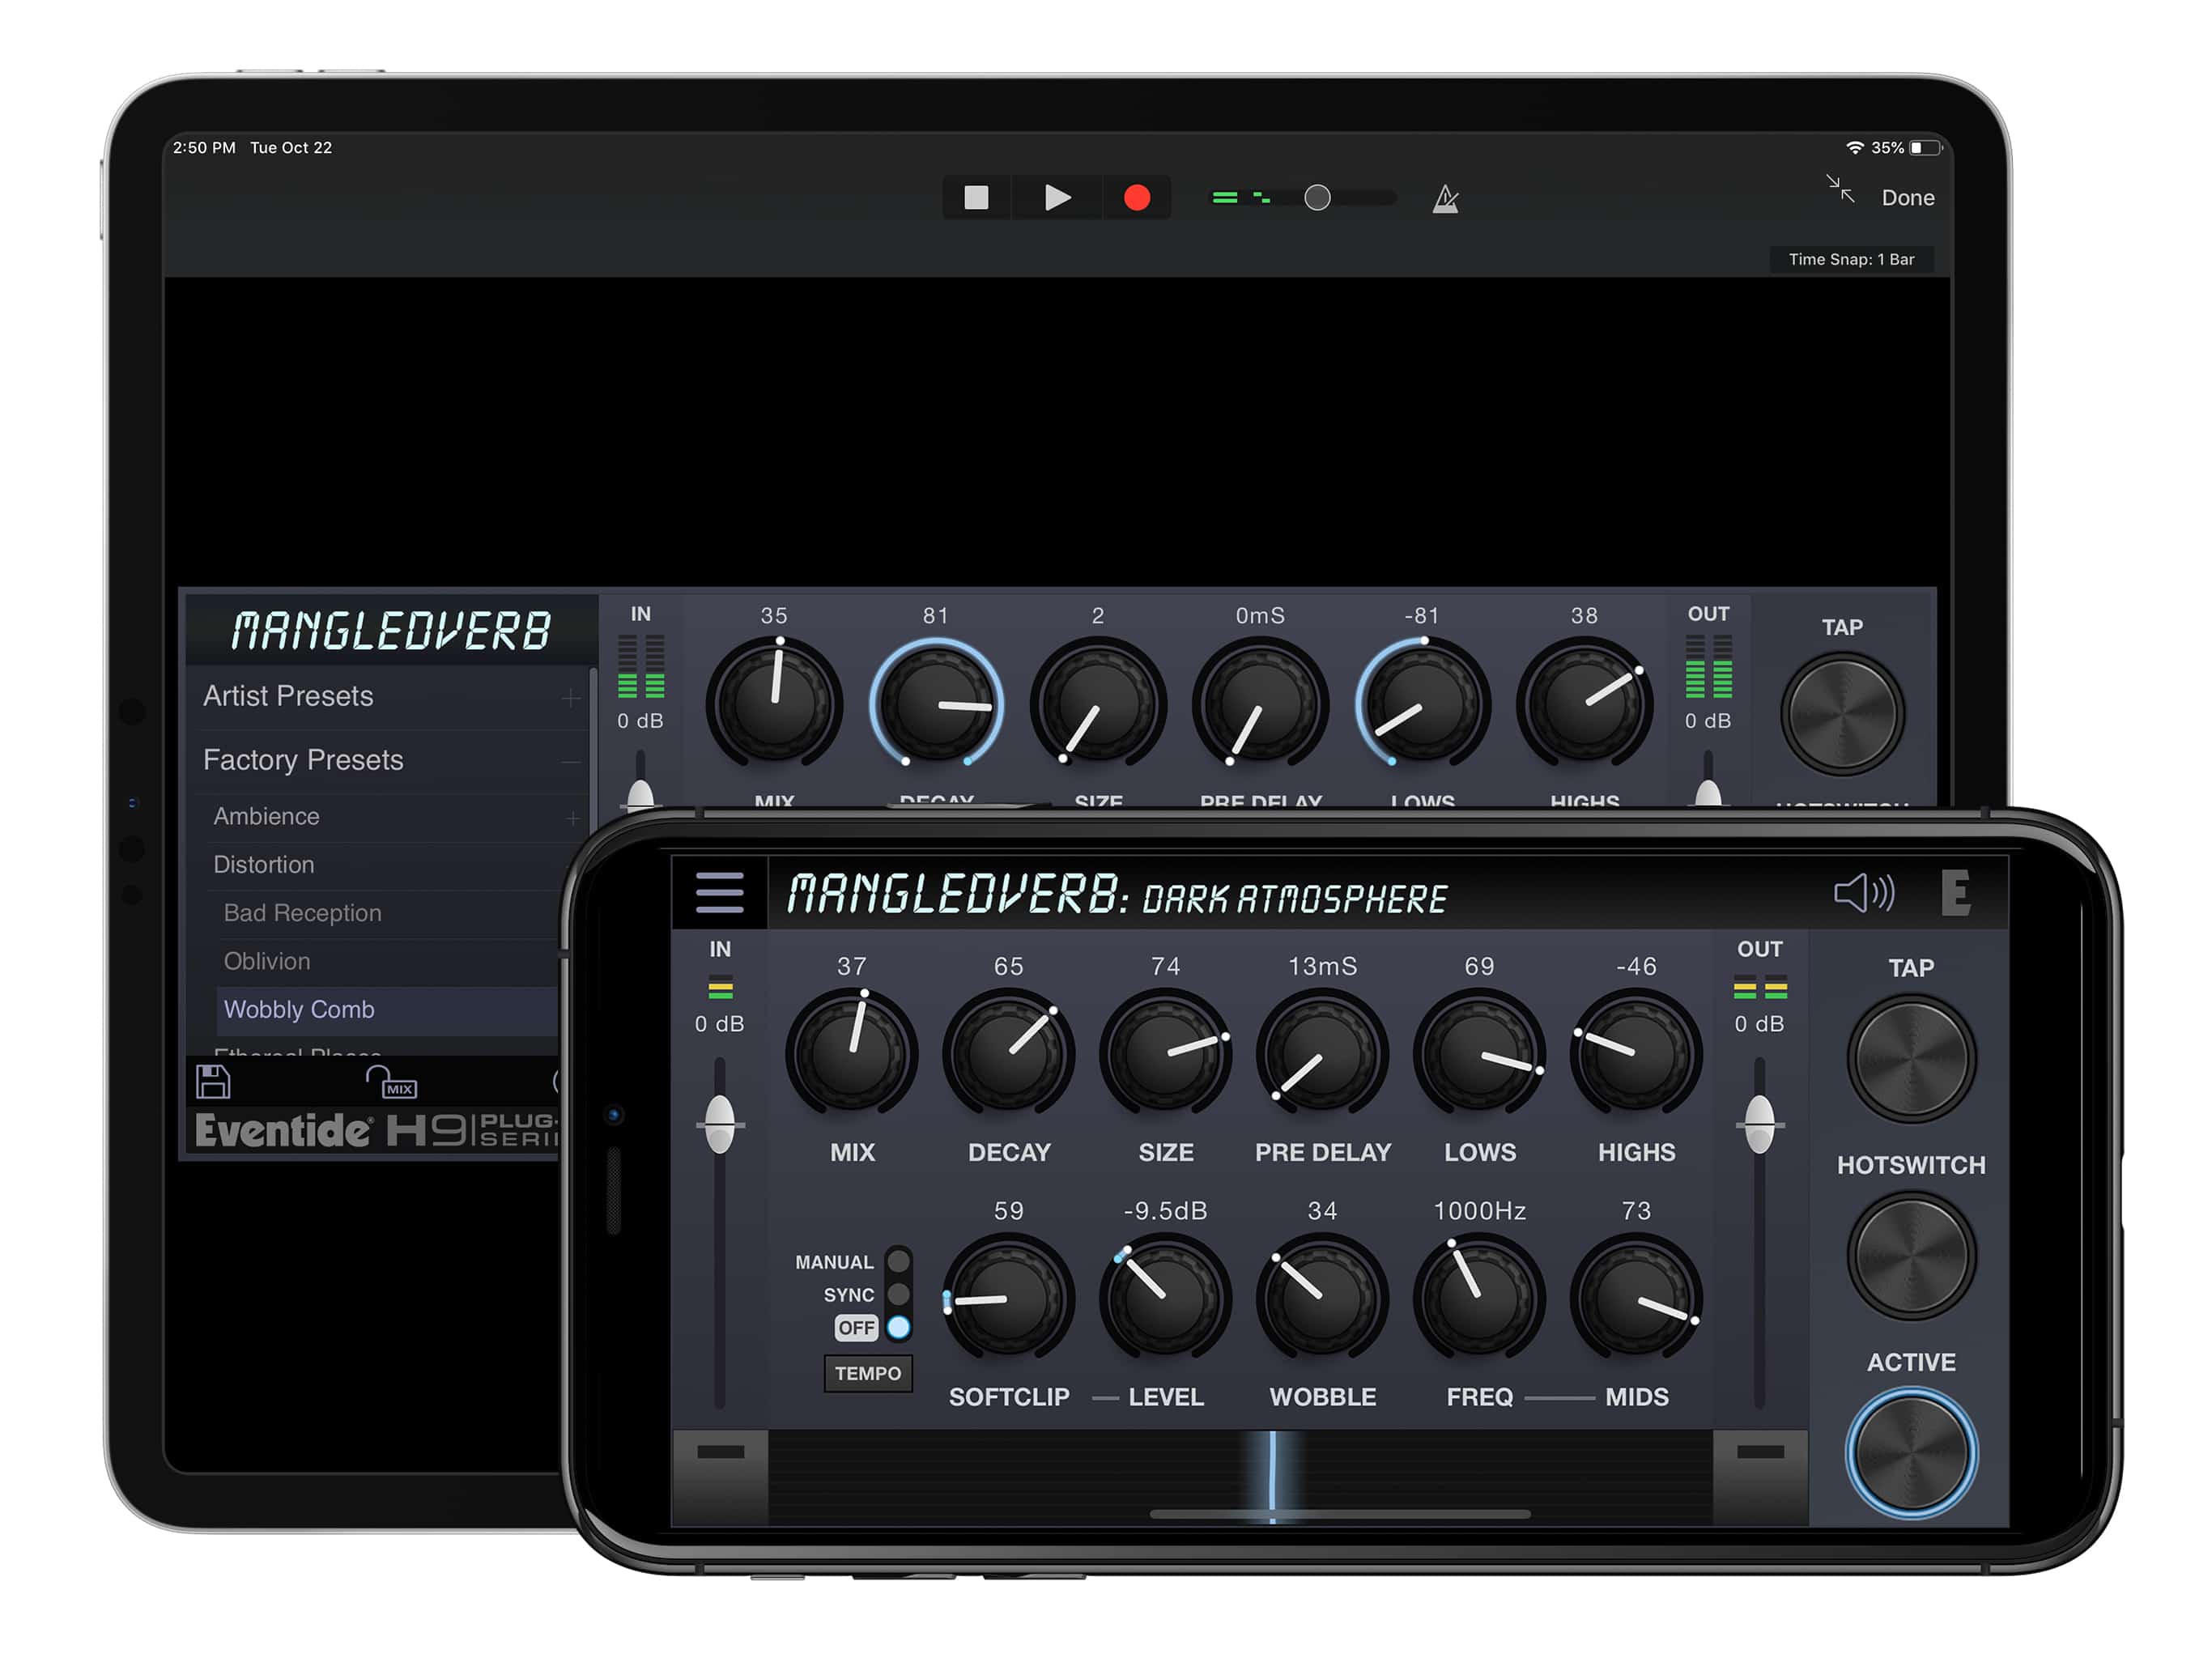Hit the red Record button
The width and height of the screenshot is (2212, 1658).
click(1137, 198)
